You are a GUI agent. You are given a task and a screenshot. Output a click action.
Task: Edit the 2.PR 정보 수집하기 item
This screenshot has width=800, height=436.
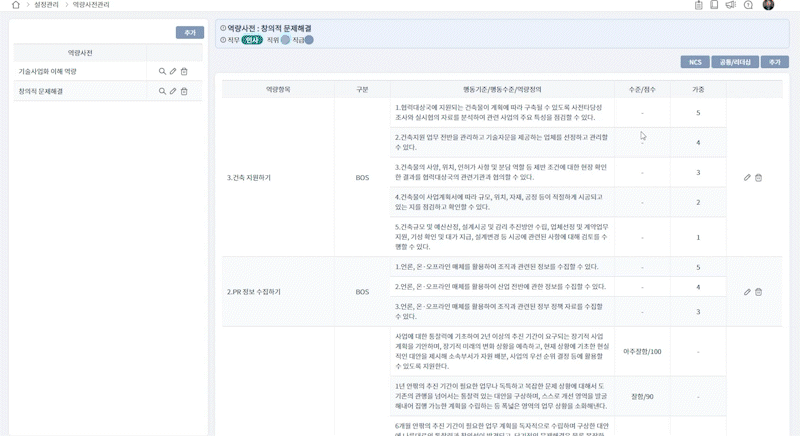click(747, 292)
